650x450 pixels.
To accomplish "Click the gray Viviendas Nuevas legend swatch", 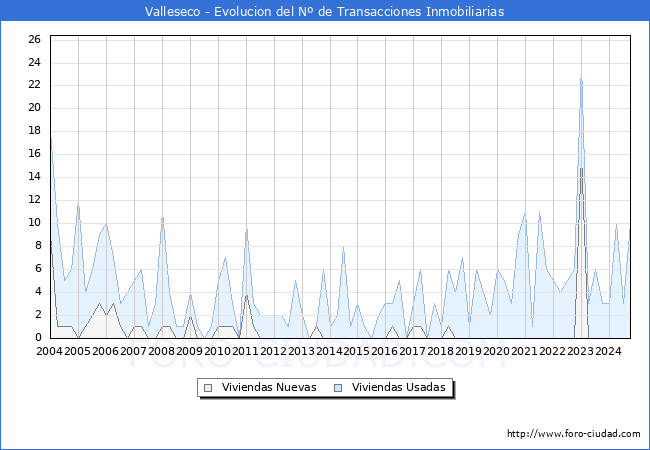I will 208,388.
